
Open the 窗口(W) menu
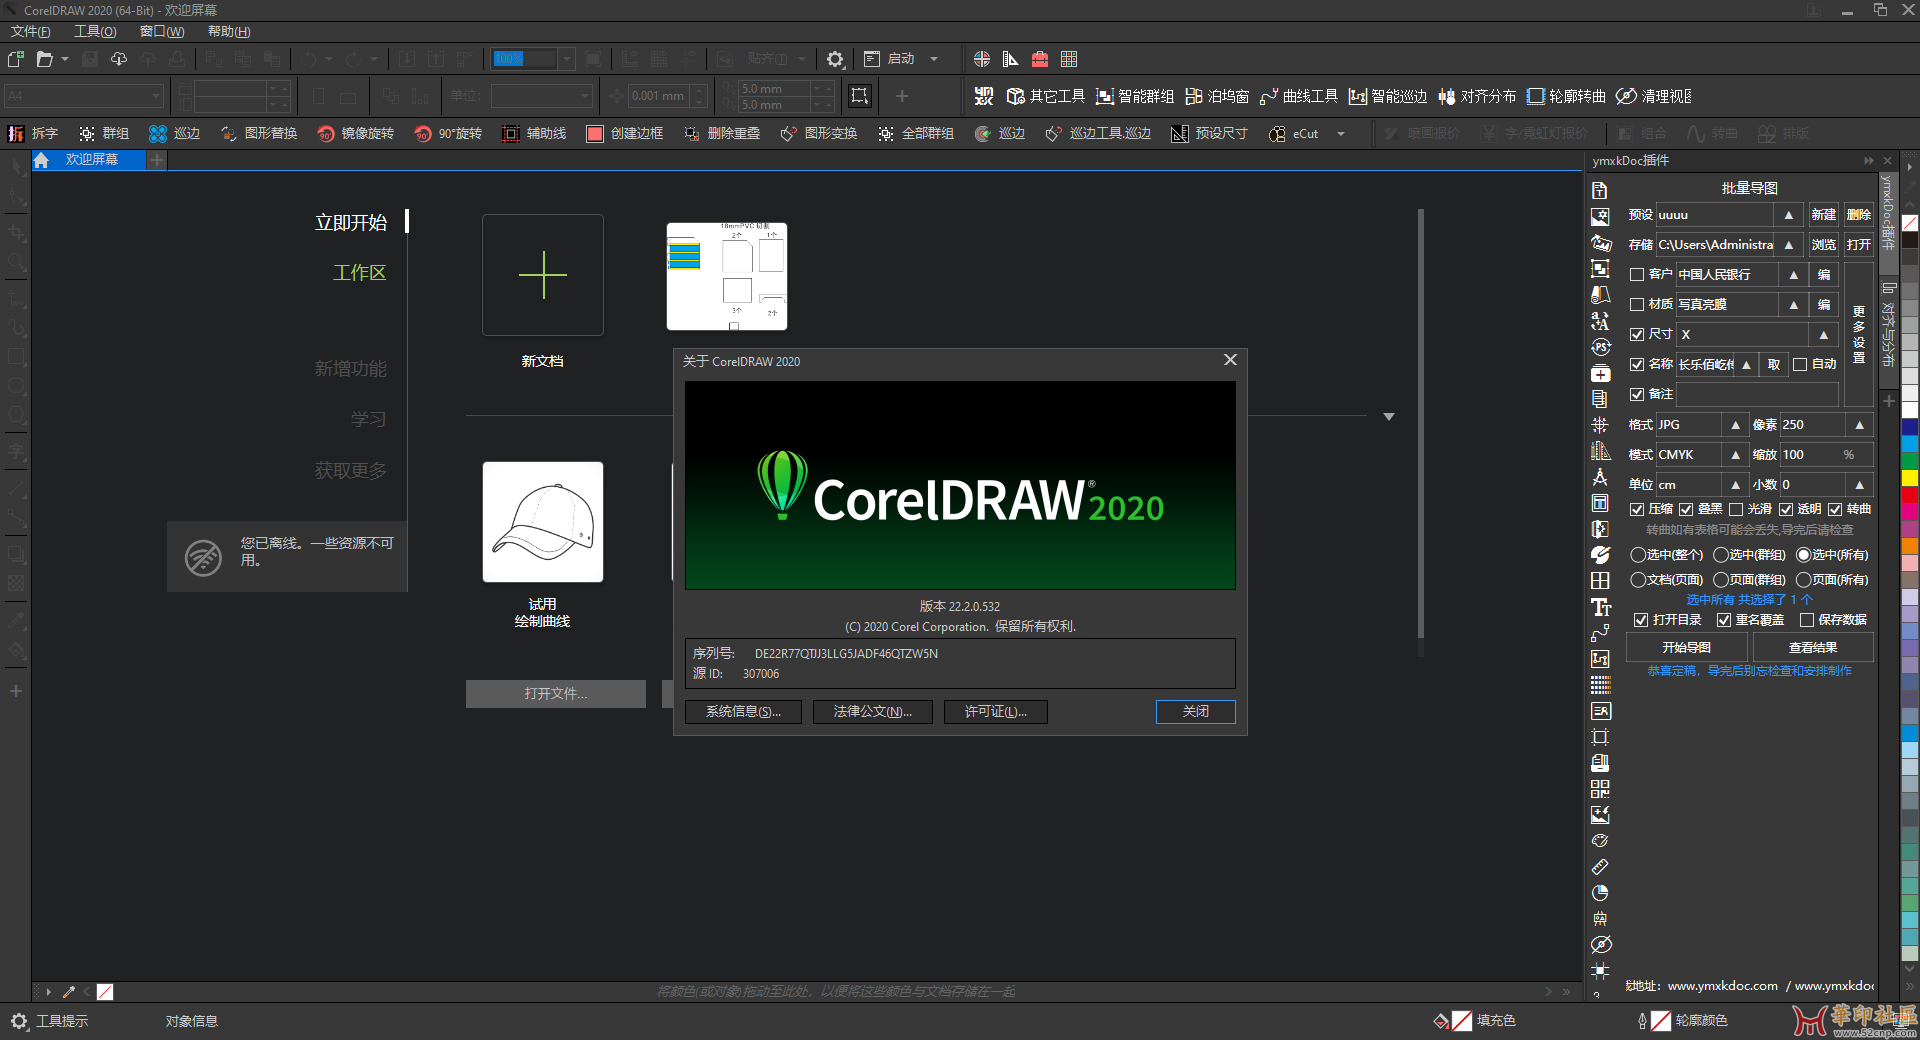tap(162, 31)
